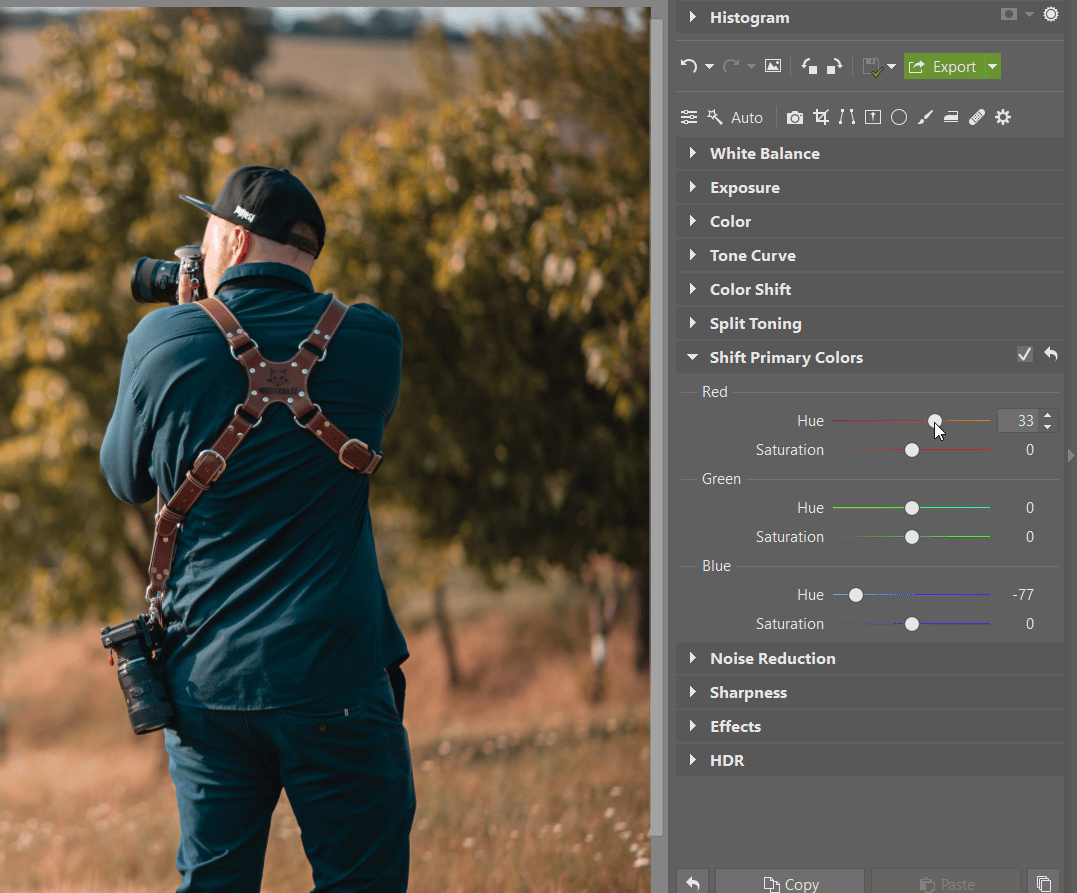The width and height of the screenshot is (1077, 893).
Task: Select the horizon alignment tool
Action: click(873, 117)
